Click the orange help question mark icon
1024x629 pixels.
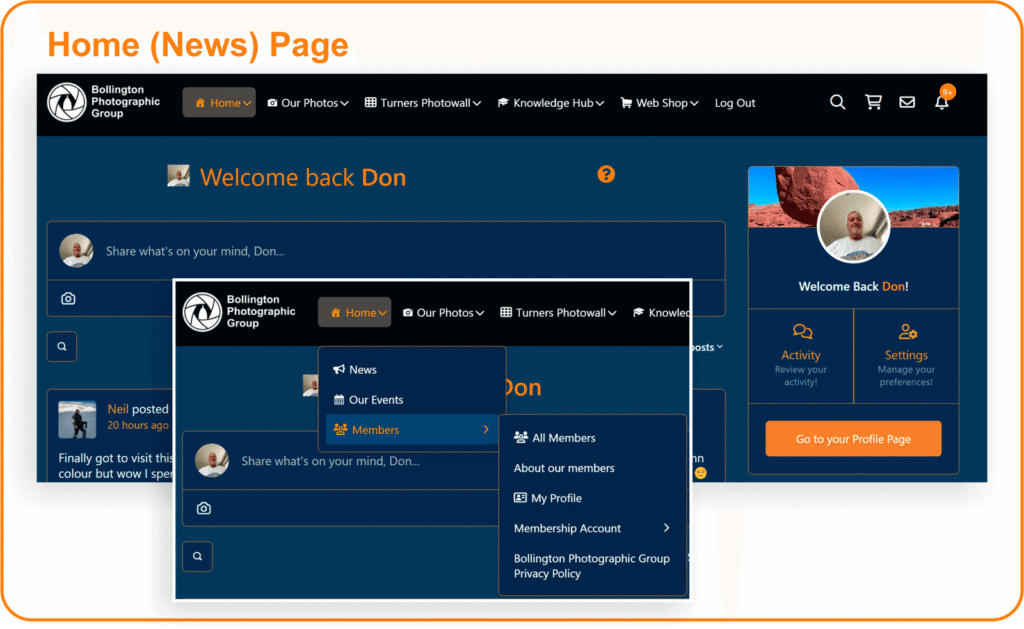point(606,174)
